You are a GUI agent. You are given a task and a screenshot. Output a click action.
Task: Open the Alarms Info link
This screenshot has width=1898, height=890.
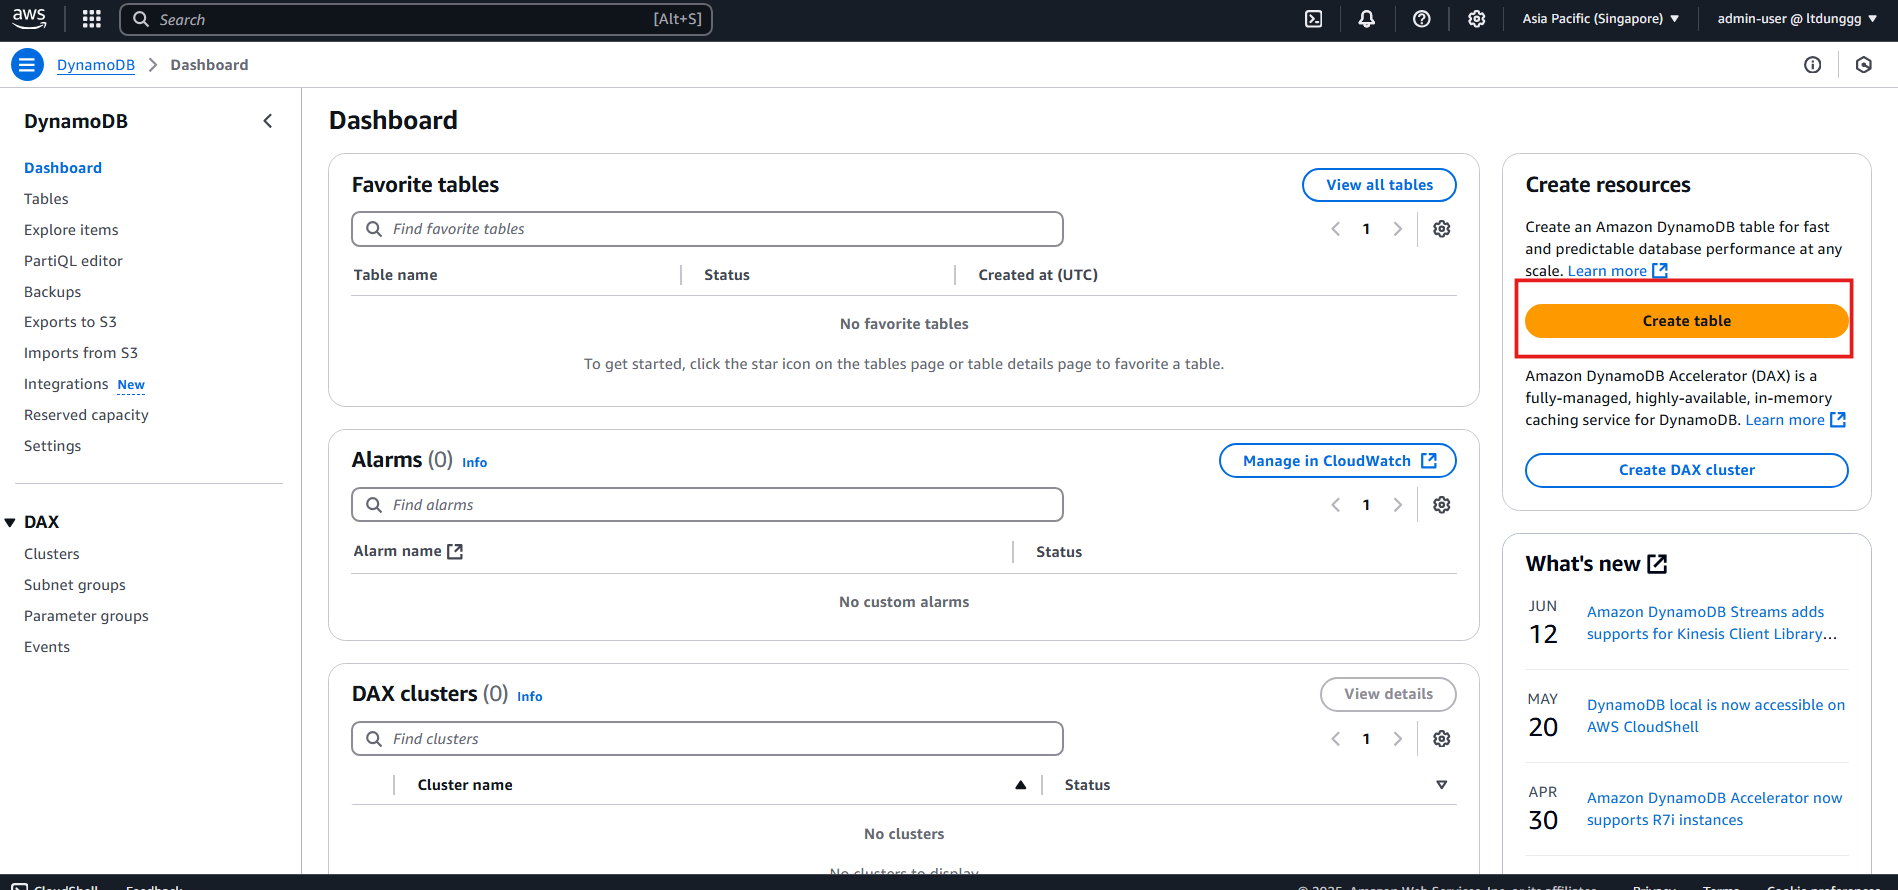coord(474,462)
